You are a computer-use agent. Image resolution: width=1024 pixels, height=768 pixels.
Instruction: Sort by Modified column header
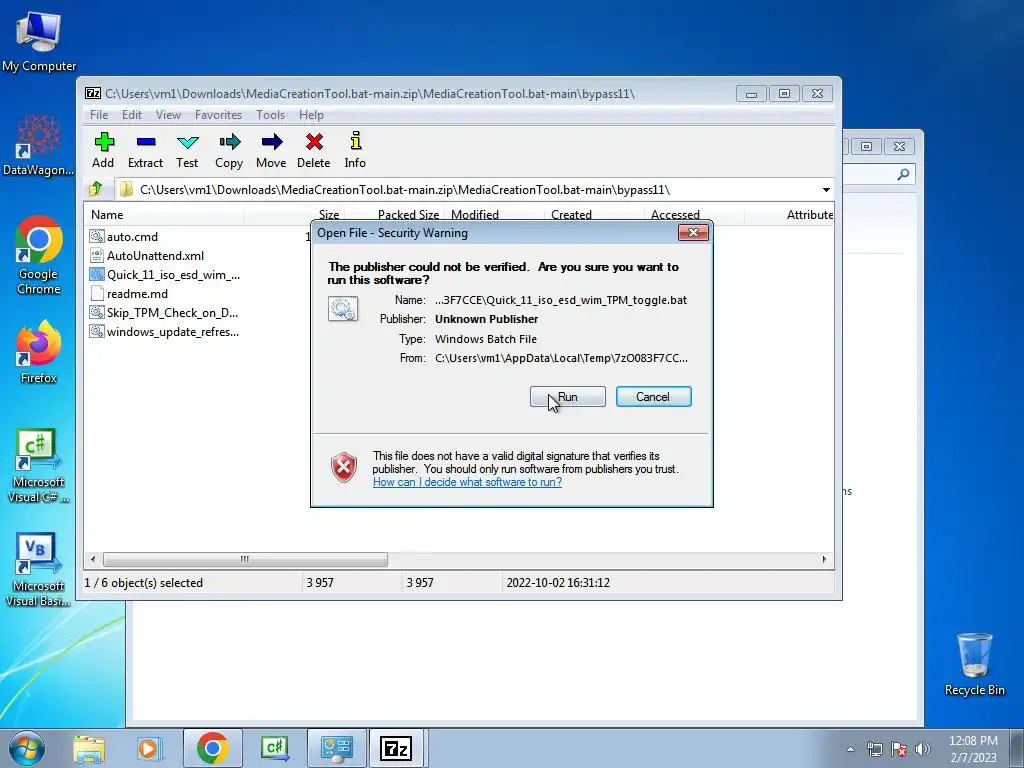[494, 215]
